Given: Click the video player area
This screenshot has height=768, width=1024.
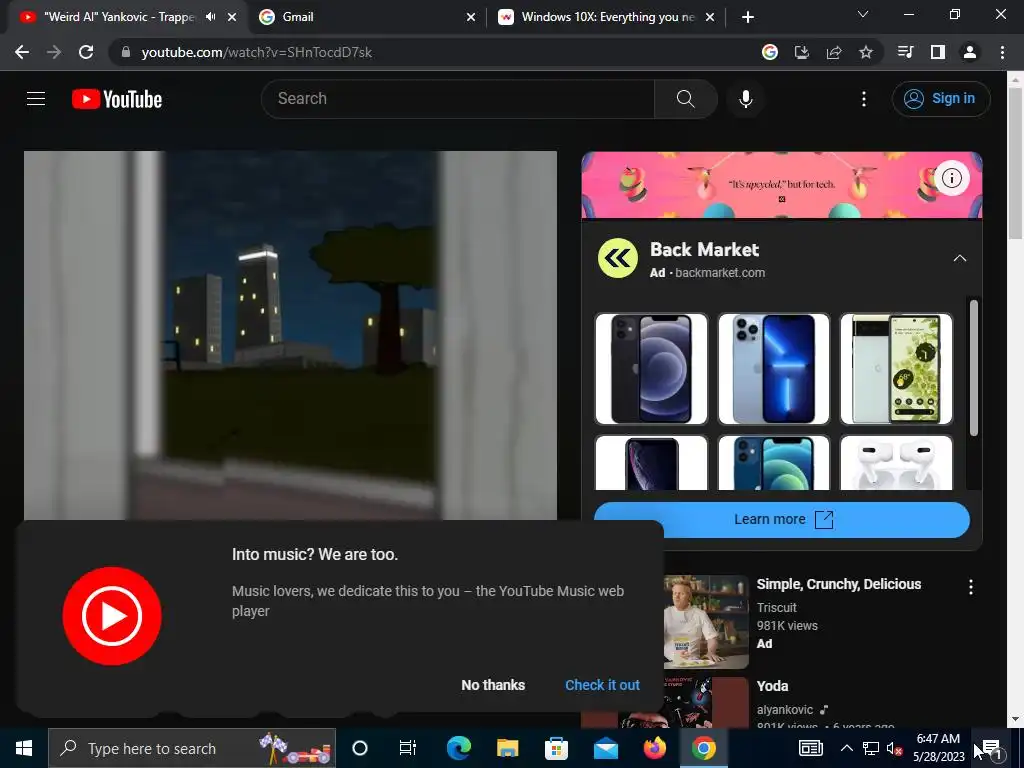Looking at the screenshot, I should (x=291, y=335).
